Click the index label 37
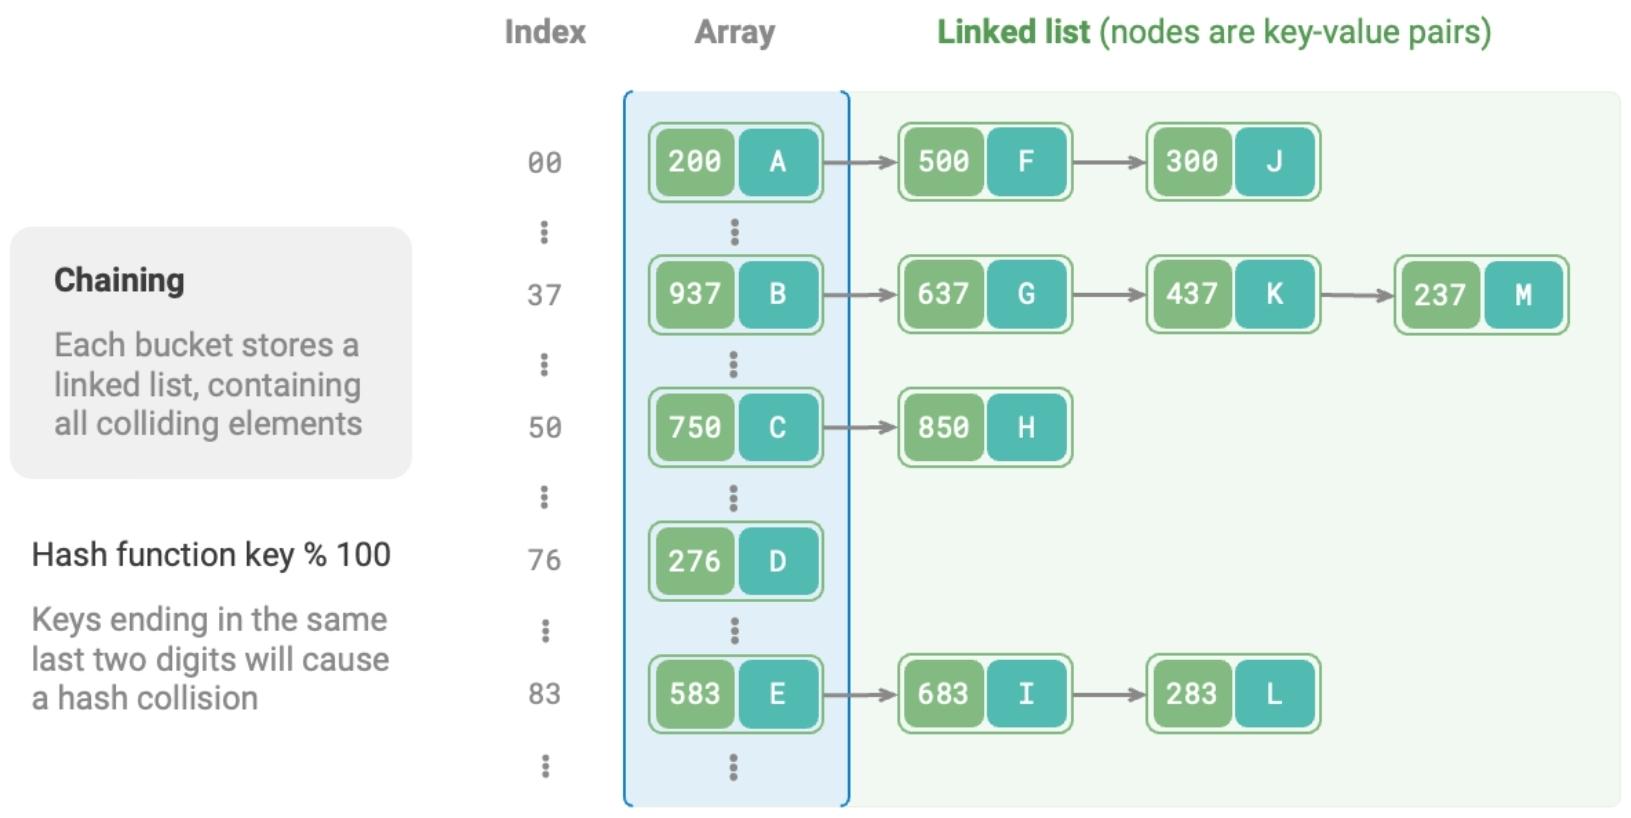 point(544,295)
